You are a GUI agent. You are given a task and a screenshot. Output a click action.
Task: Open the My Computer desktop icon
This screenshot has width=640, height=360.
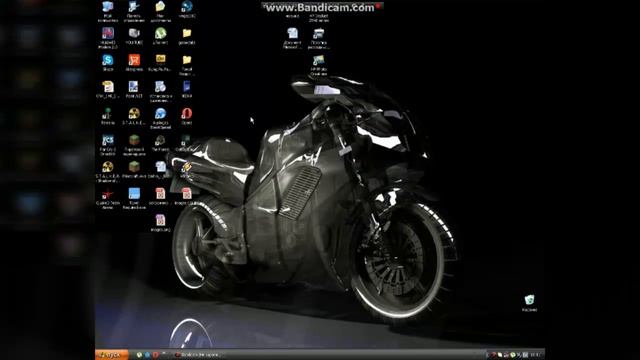tap(108, 11)
